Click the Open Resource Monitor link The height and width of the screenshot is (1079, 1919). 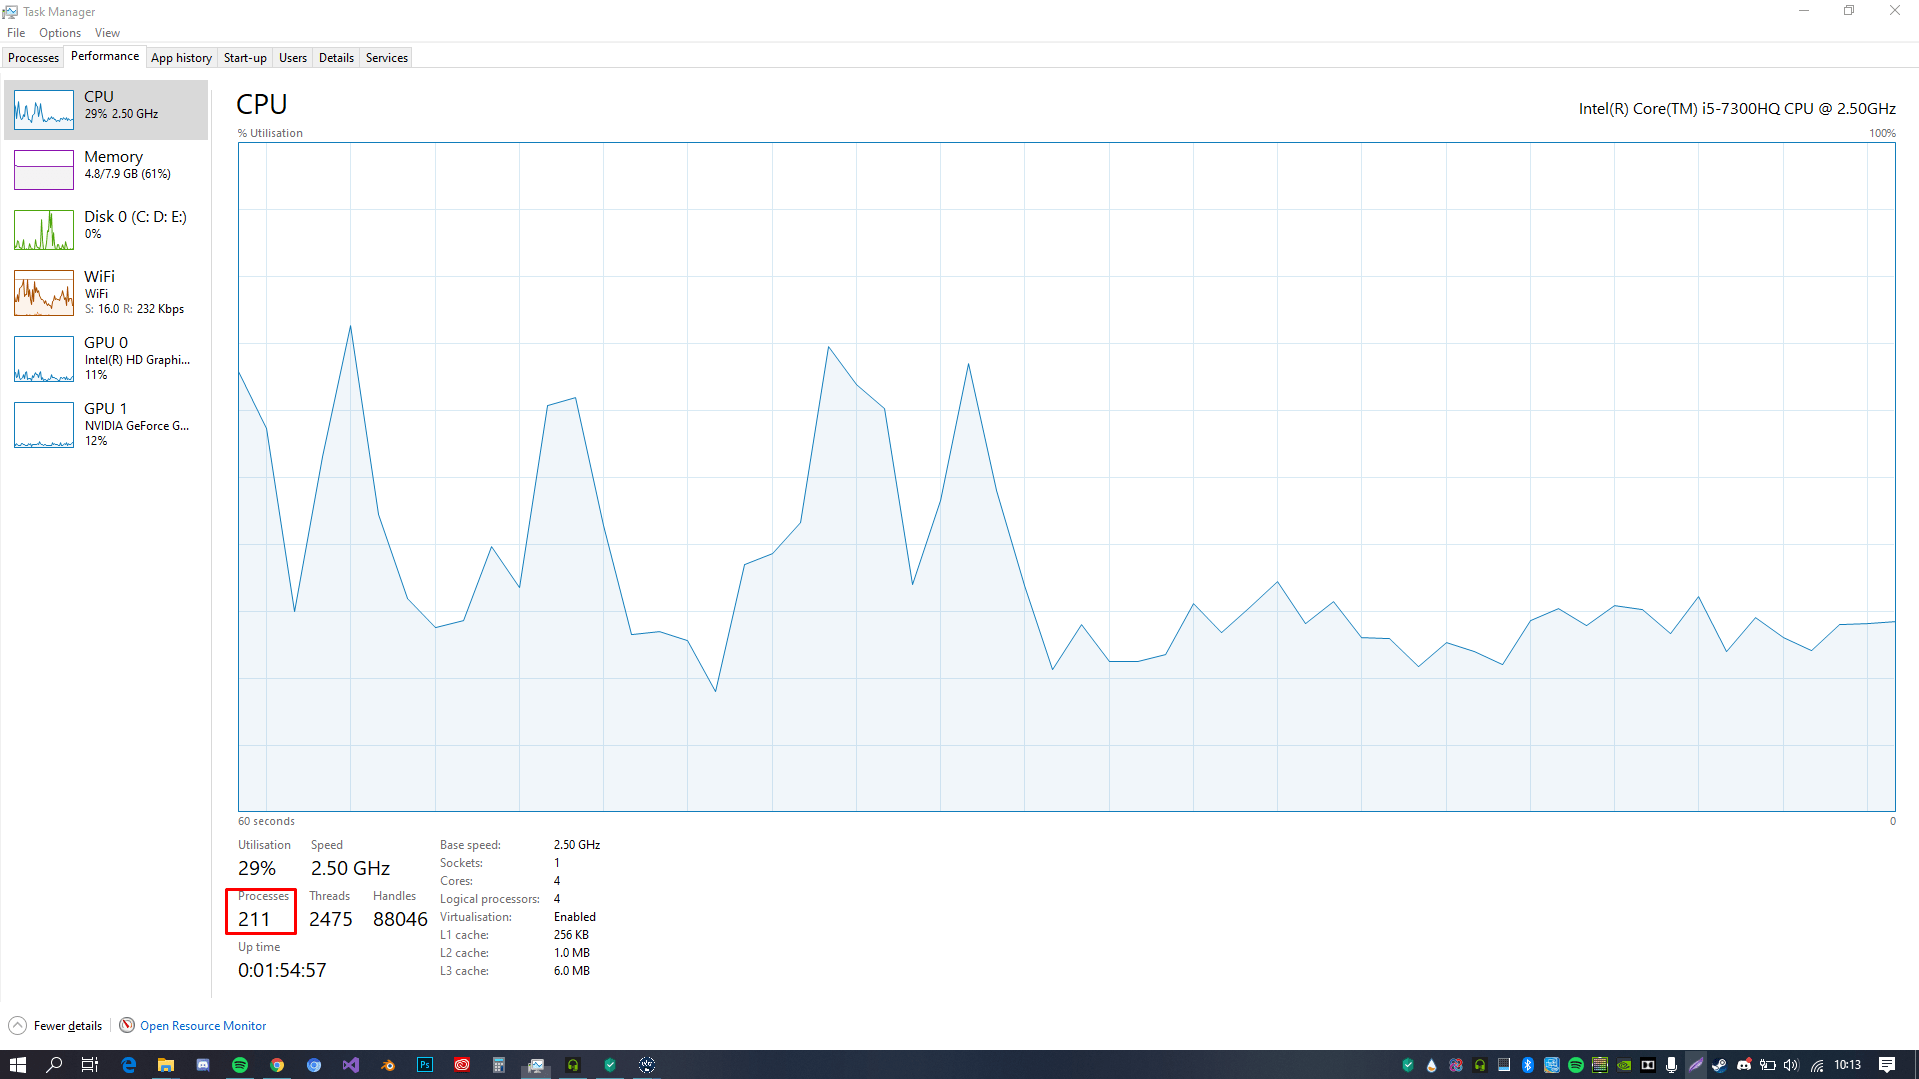203,1026
